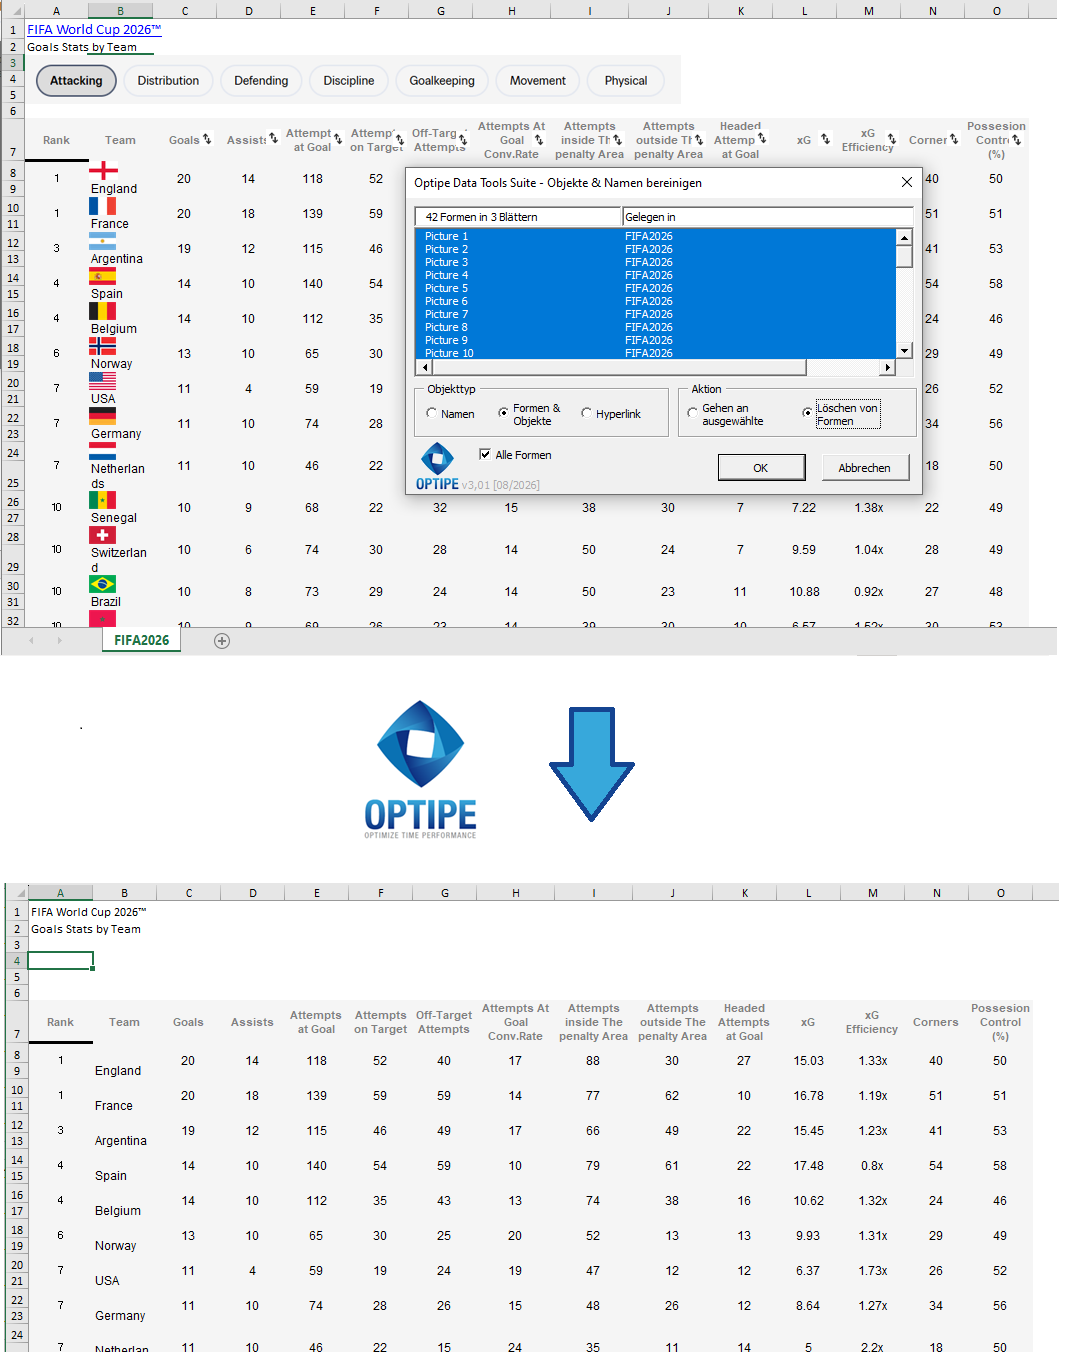Select the Brazil flag picture
Screen dimensions: 1065x1352
(x=102, y=584)
